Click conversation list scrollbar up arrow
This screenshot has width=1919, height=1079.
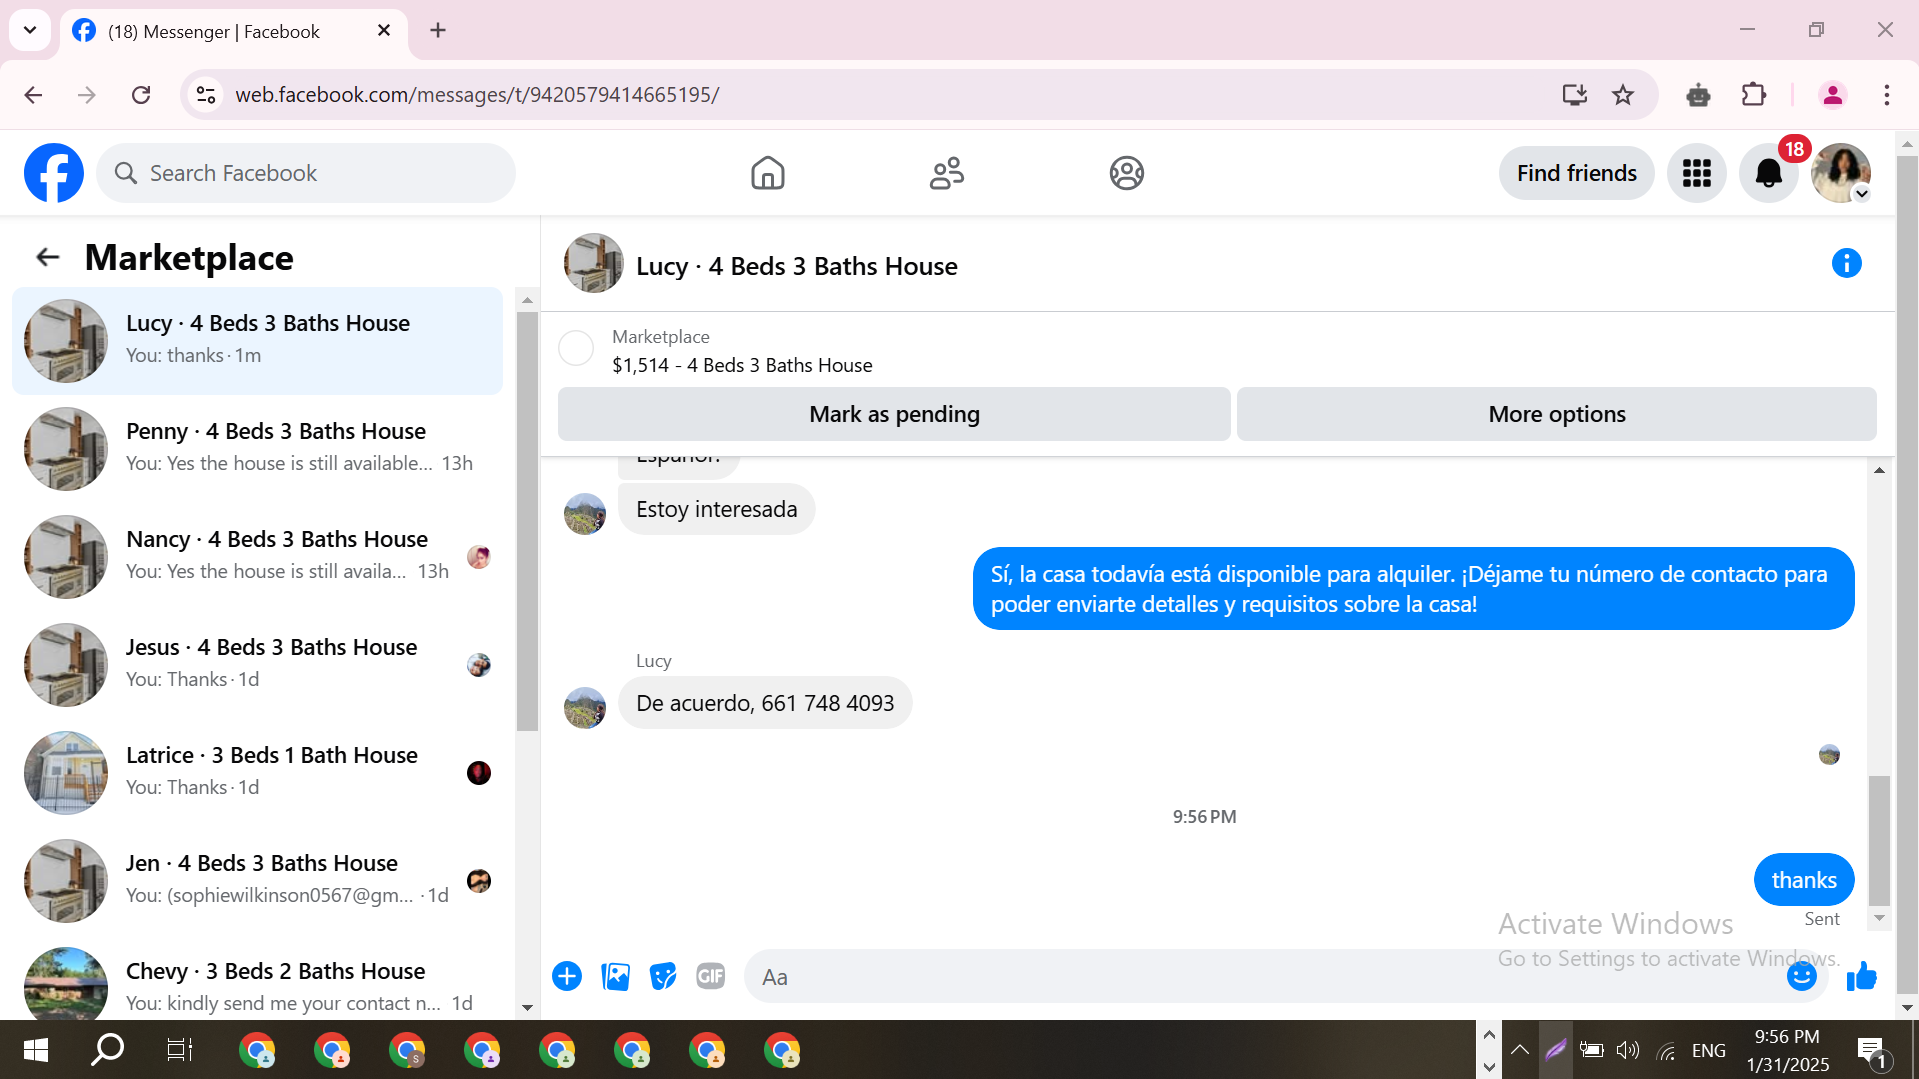[528, 300]
